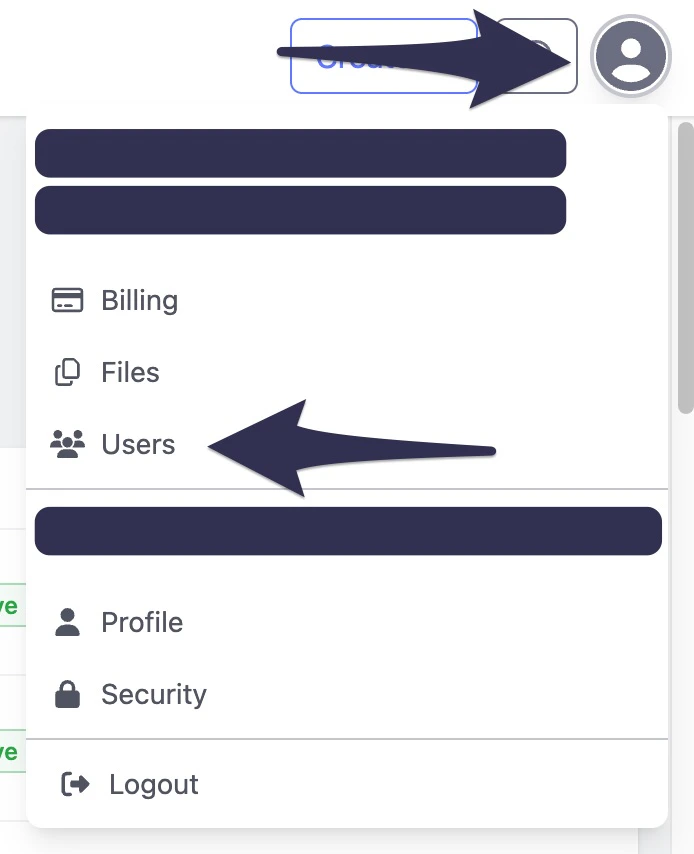The width and height of the screenshot is (694, 854).
Task: Open the account avatar menu
Action: [x=632, y=57]
